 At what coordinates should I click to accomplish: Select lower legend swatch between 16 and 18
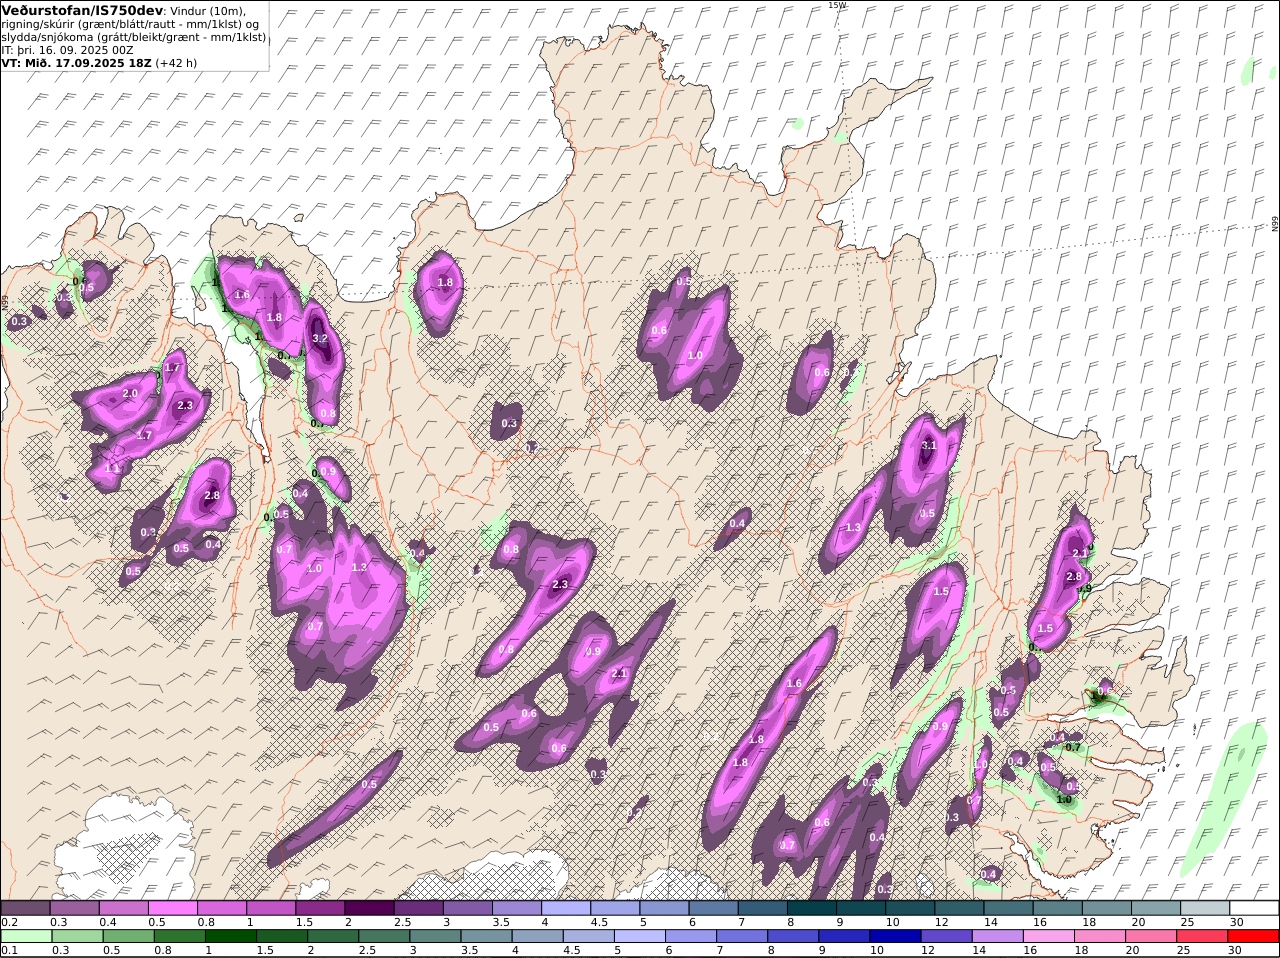1048,936
